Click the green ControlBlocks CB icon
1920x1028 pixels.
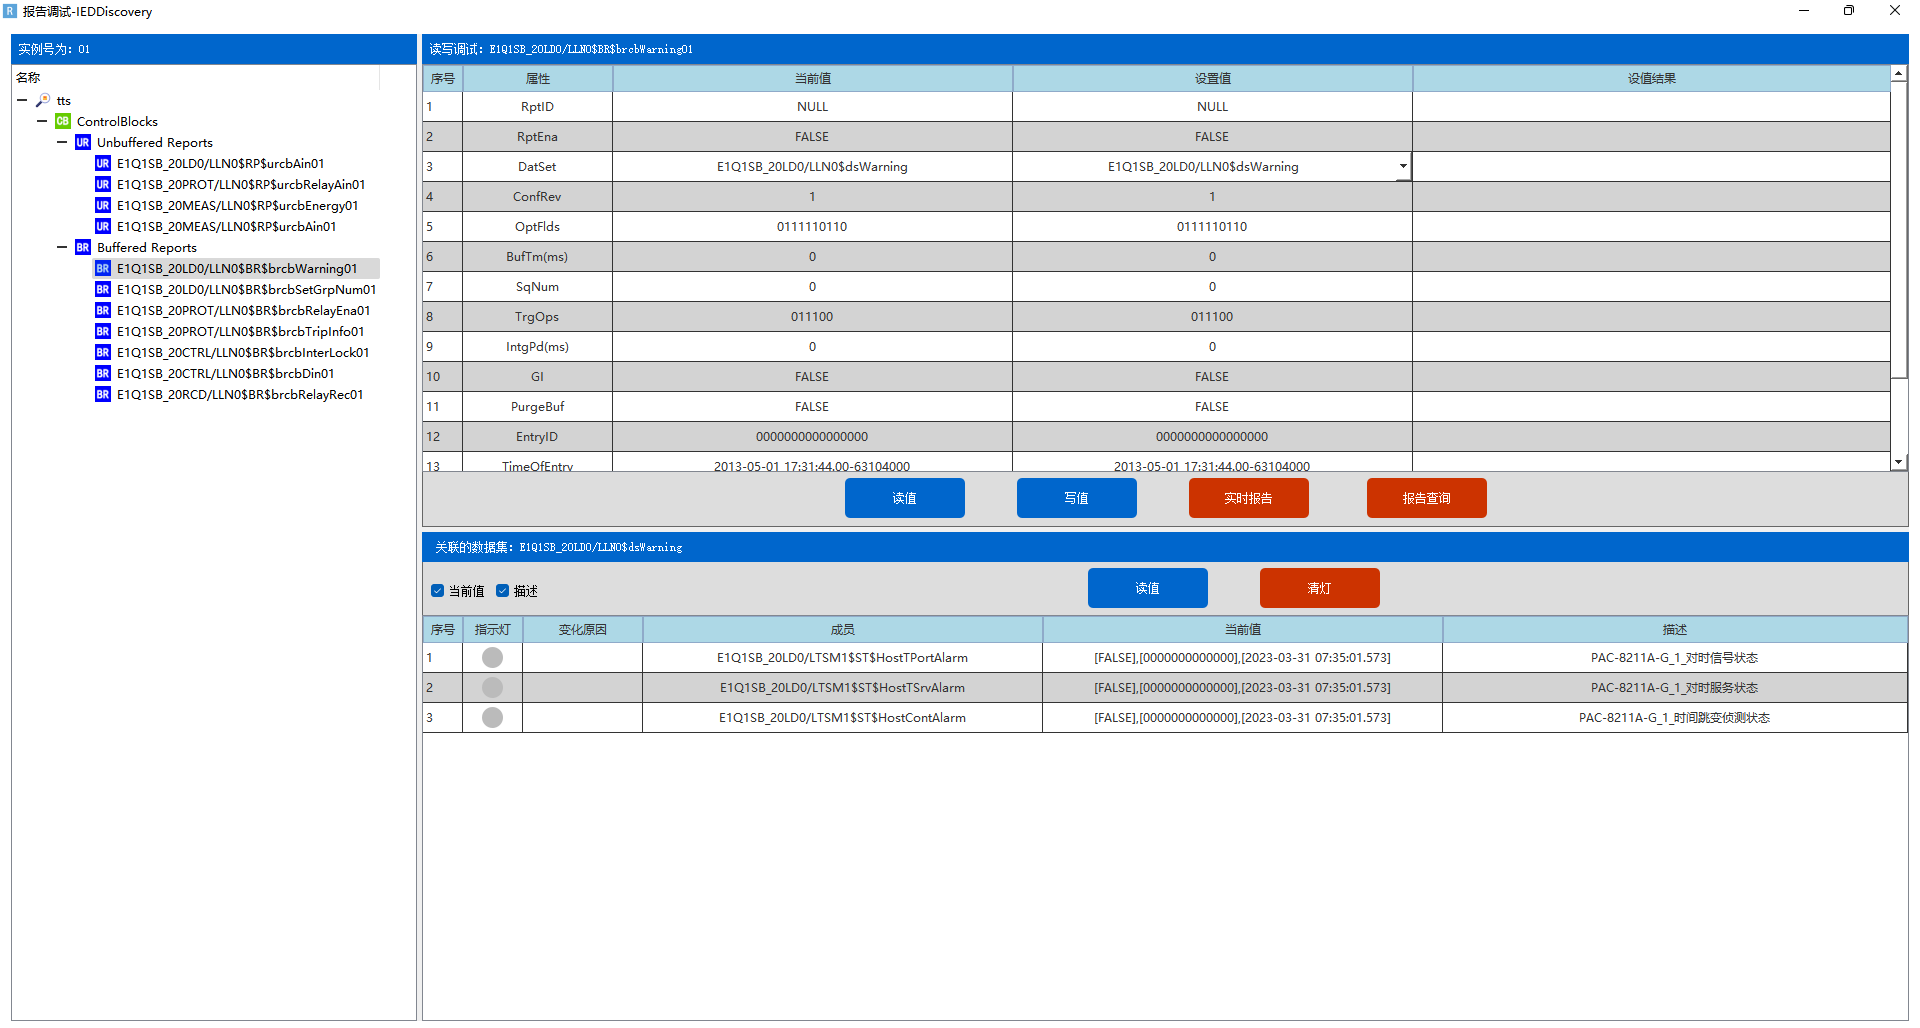pyautogui.click(x=63, y=121)
